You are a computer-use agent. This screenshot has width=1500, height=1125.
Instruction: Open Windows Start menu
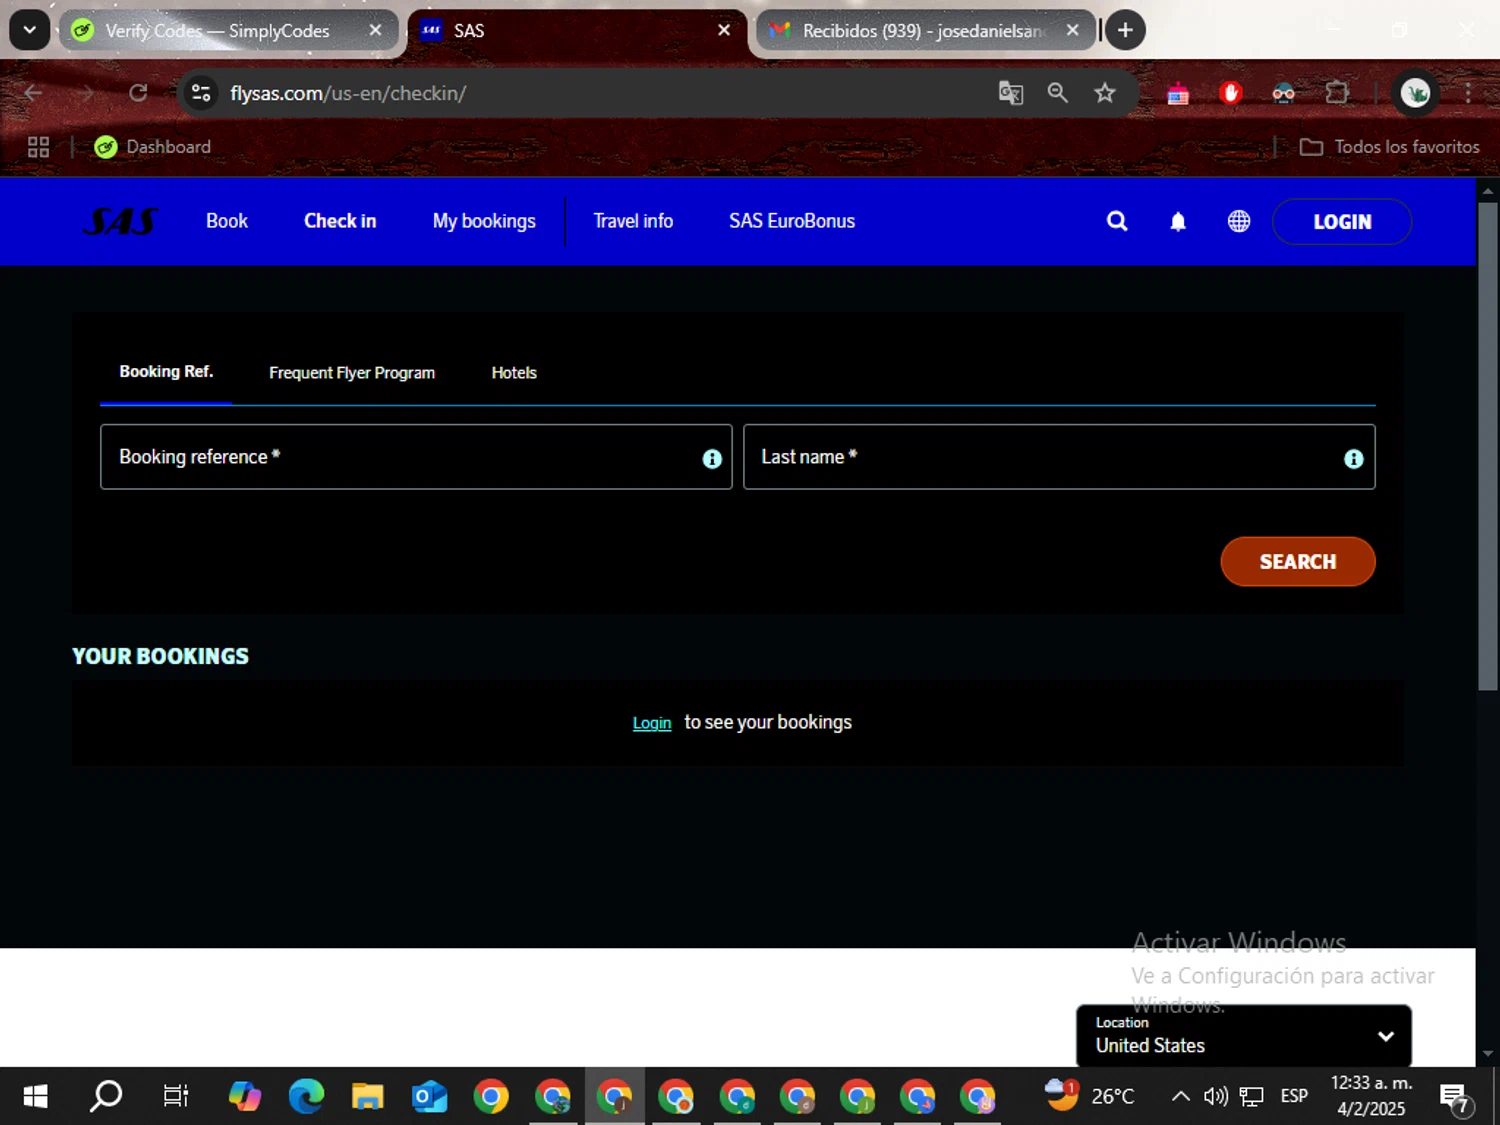[x=35, y=1097]
